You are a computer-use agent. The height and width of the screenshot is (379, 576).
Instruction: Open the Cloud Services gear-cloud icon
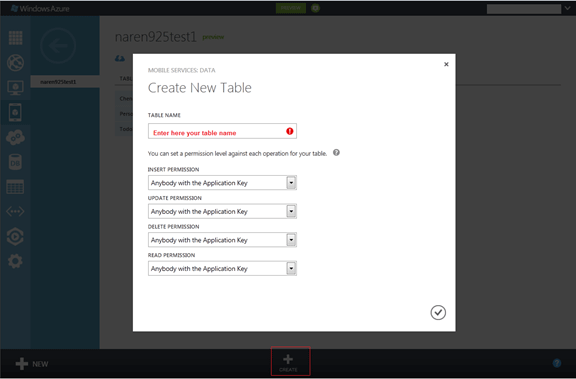15,137
